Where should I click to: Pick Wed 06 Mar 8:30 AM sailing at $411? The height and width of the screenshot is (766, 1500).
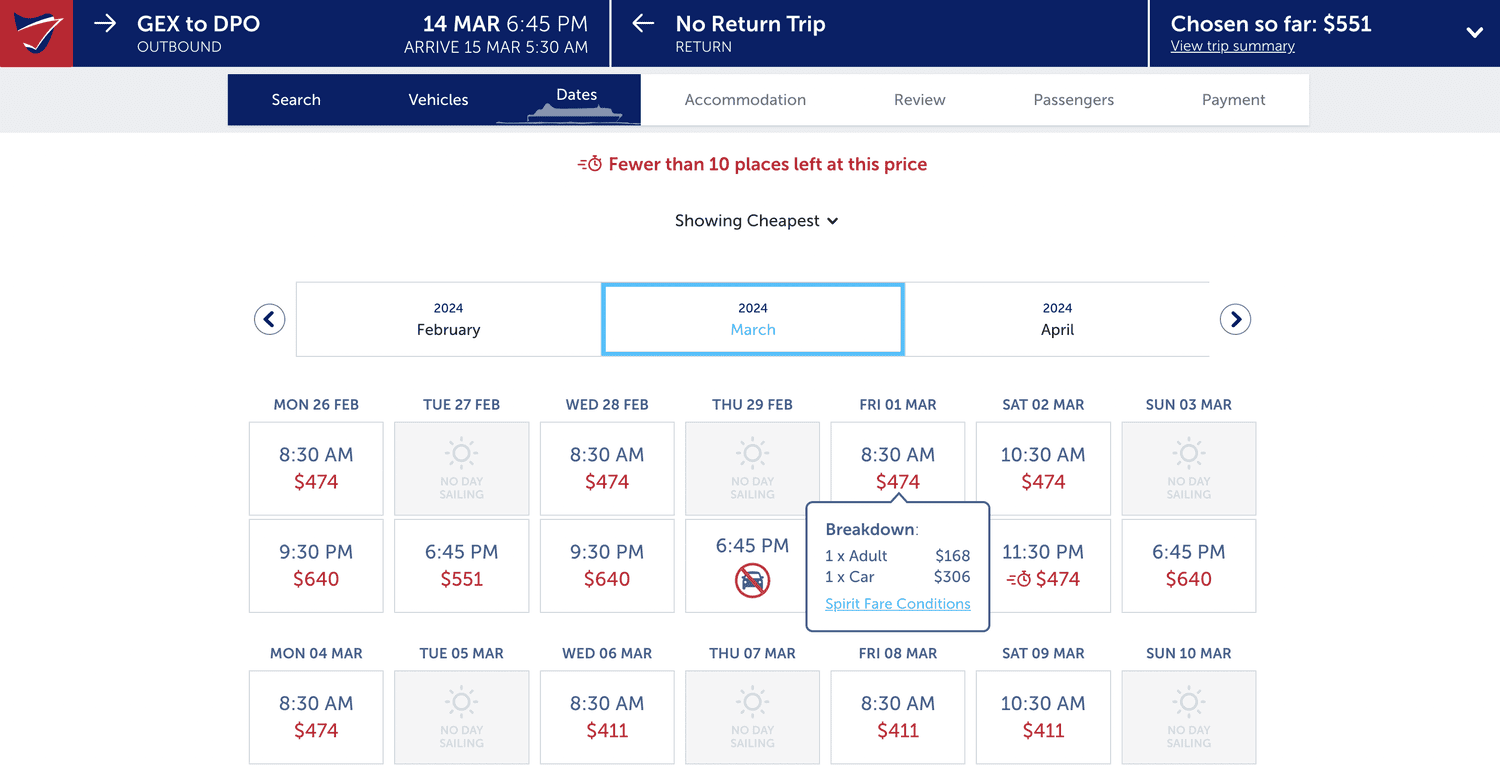607,717
